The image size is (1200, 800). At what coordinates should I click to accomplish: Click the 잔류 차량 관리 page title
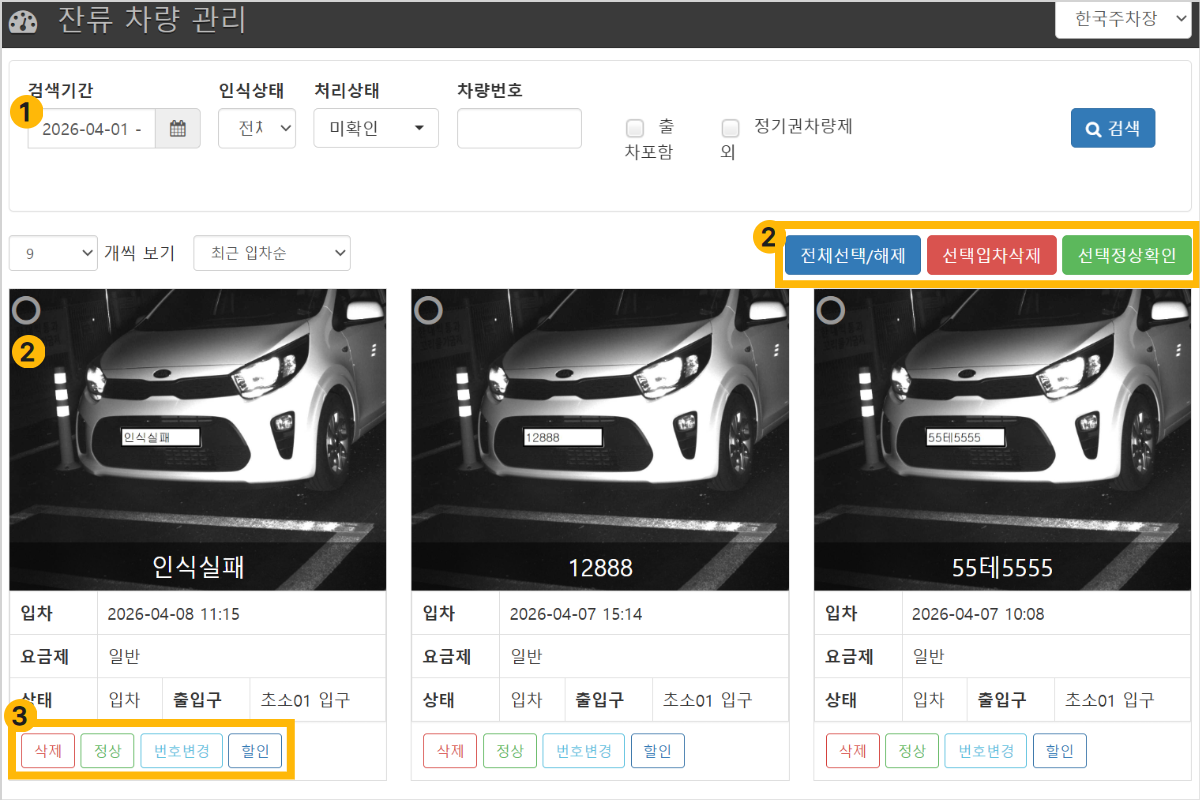(x=152, y=20)
